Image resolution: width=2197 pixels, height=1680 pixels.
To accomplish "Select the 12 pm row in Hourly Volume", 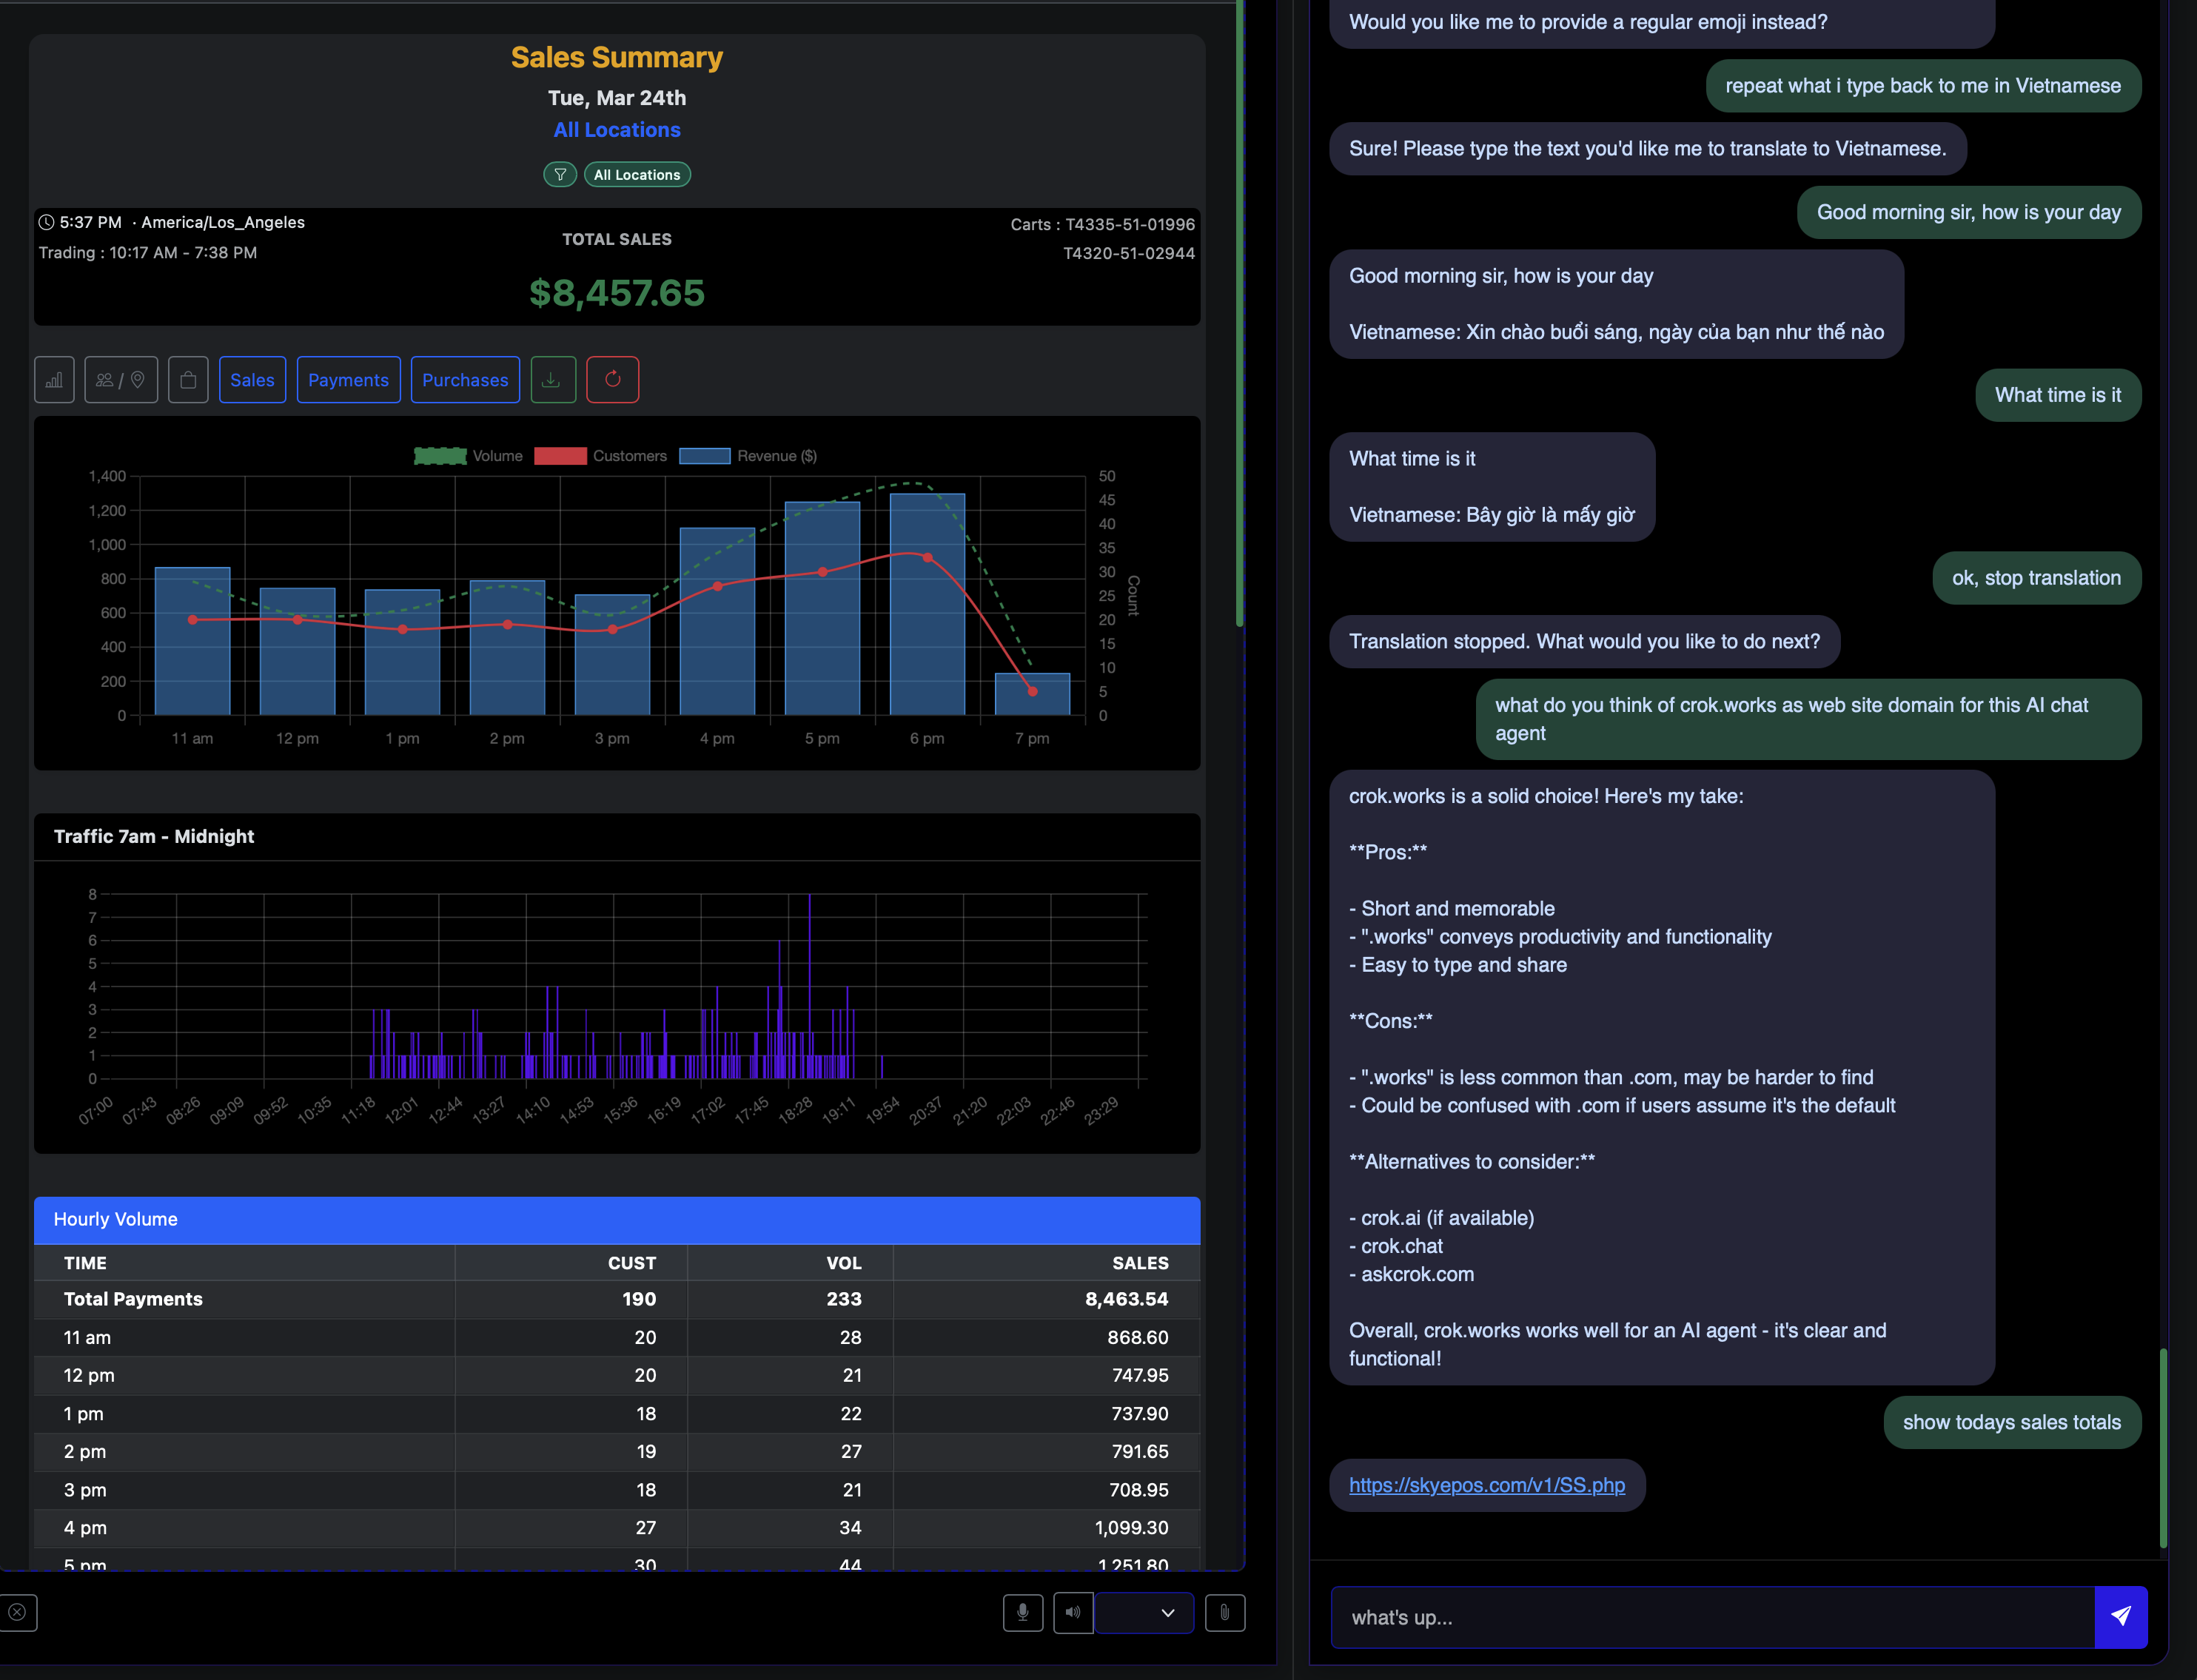I will (617, 1376).
